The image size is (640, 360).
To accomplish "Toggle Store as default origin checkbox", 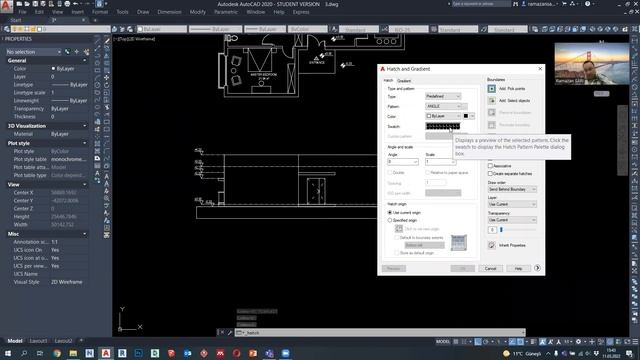I will point(396,253).
